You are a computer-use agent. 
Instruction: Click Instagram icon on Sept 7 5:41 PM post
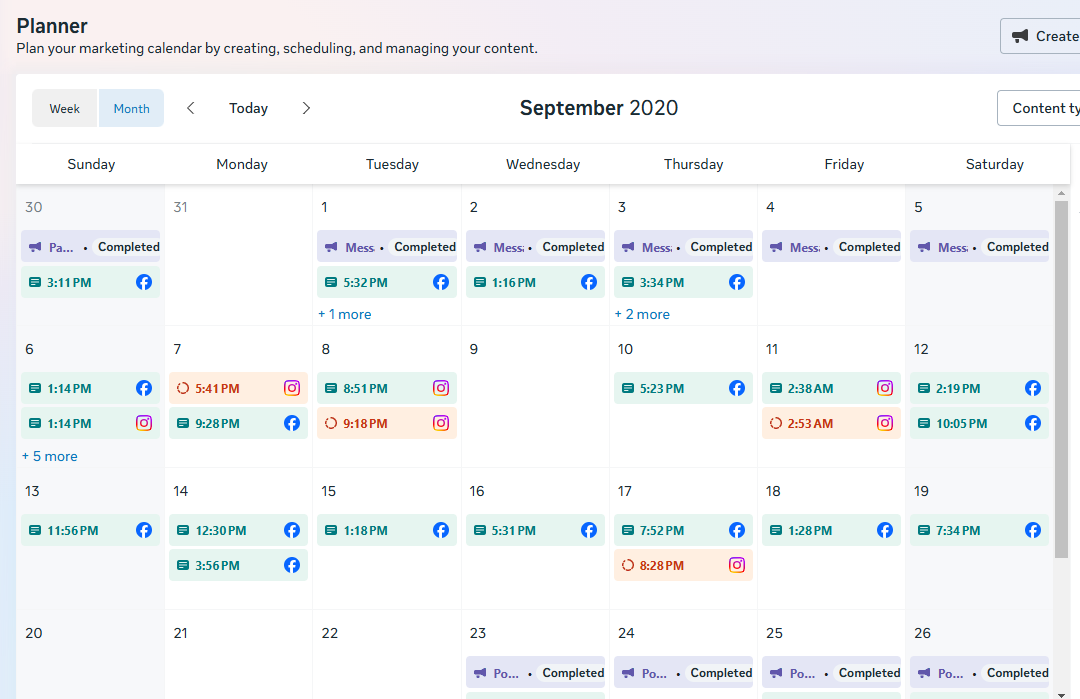point(292,388)
